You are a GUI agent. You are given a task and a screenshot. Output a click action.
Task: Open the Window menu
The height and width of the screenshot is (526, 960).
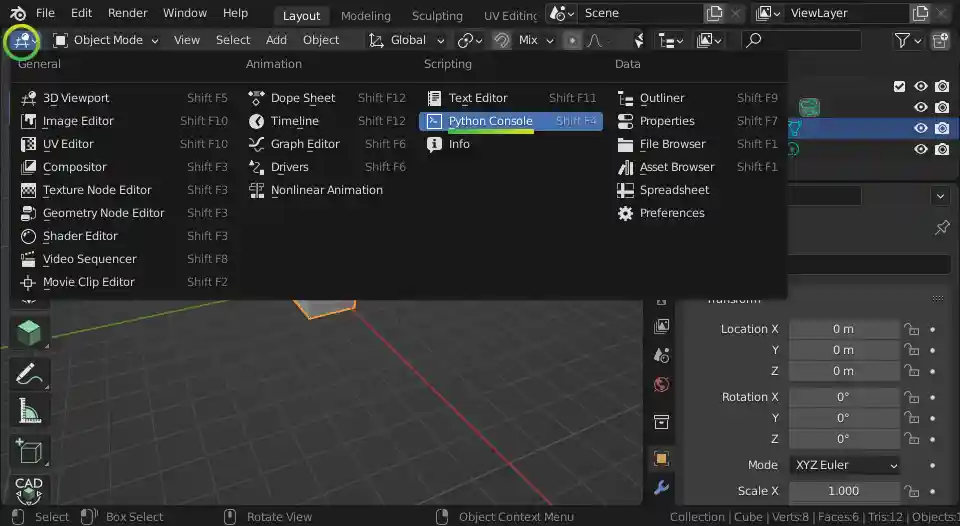(184, 13)
